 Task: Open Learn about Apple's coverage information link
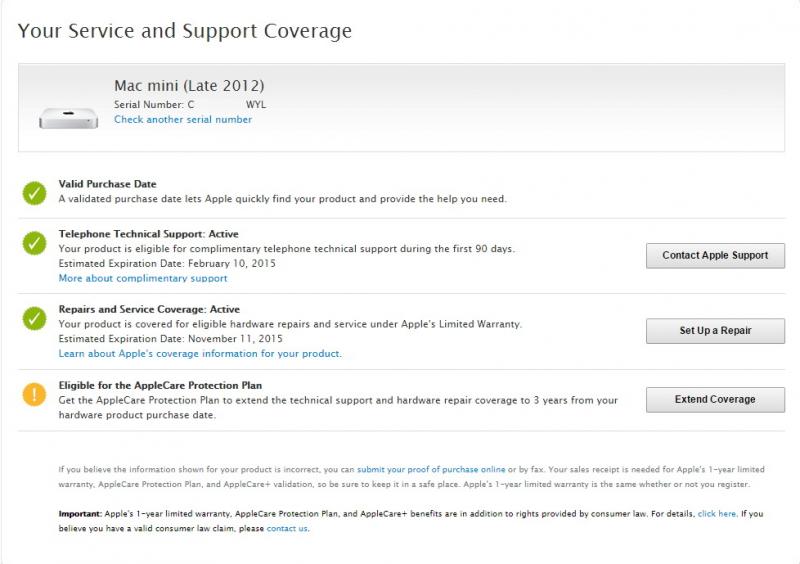[200, 354]
